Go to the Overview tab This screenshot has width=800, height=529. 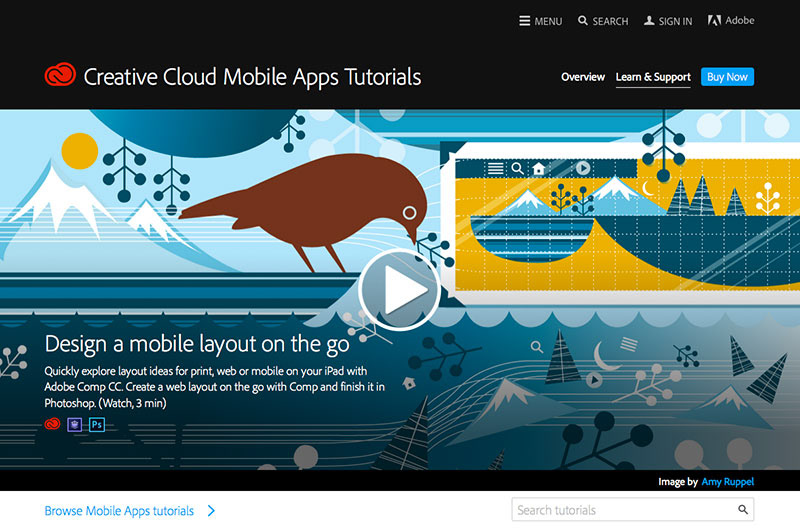[583, 77]
